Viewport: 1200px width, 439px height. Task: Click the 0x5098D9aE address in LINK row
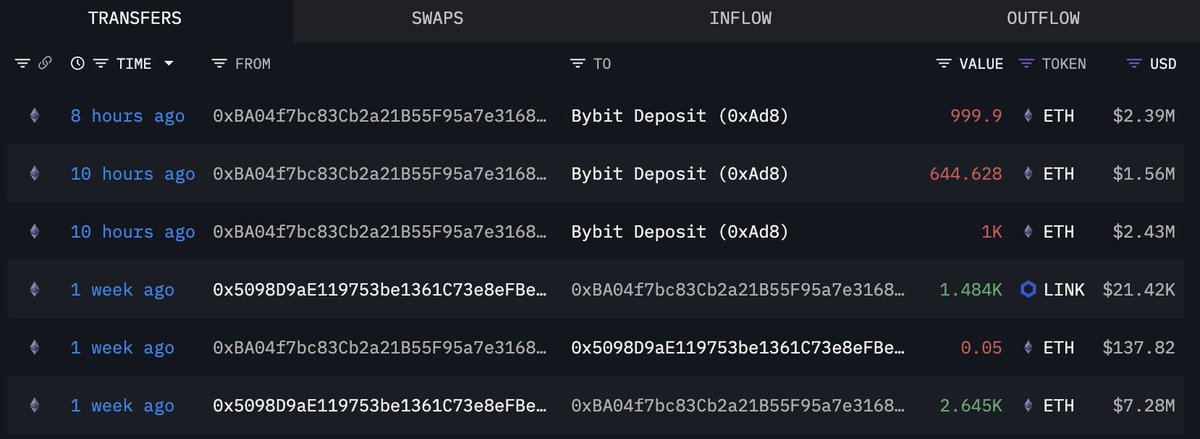point(380,290)
